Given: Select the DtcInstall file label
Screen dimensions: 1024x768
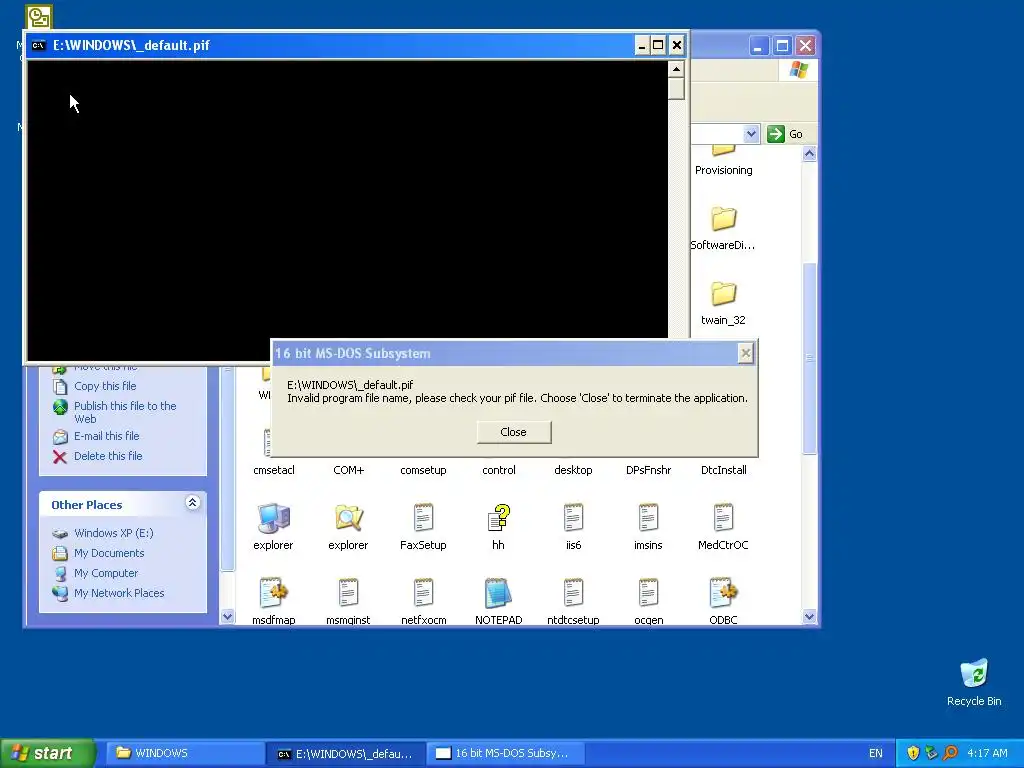Looking at the screenshot, I should [724, 470].
